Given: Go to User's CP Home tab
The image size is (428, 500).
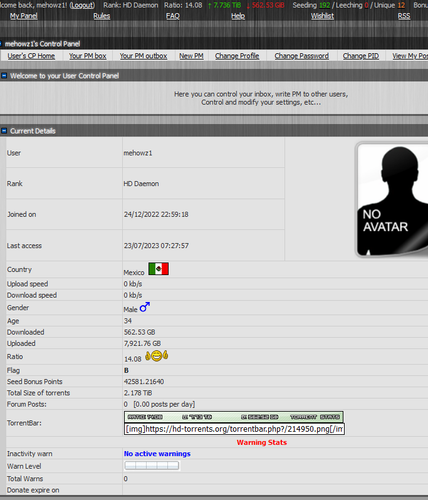Looking at the screenshot, I should point(31,56).
